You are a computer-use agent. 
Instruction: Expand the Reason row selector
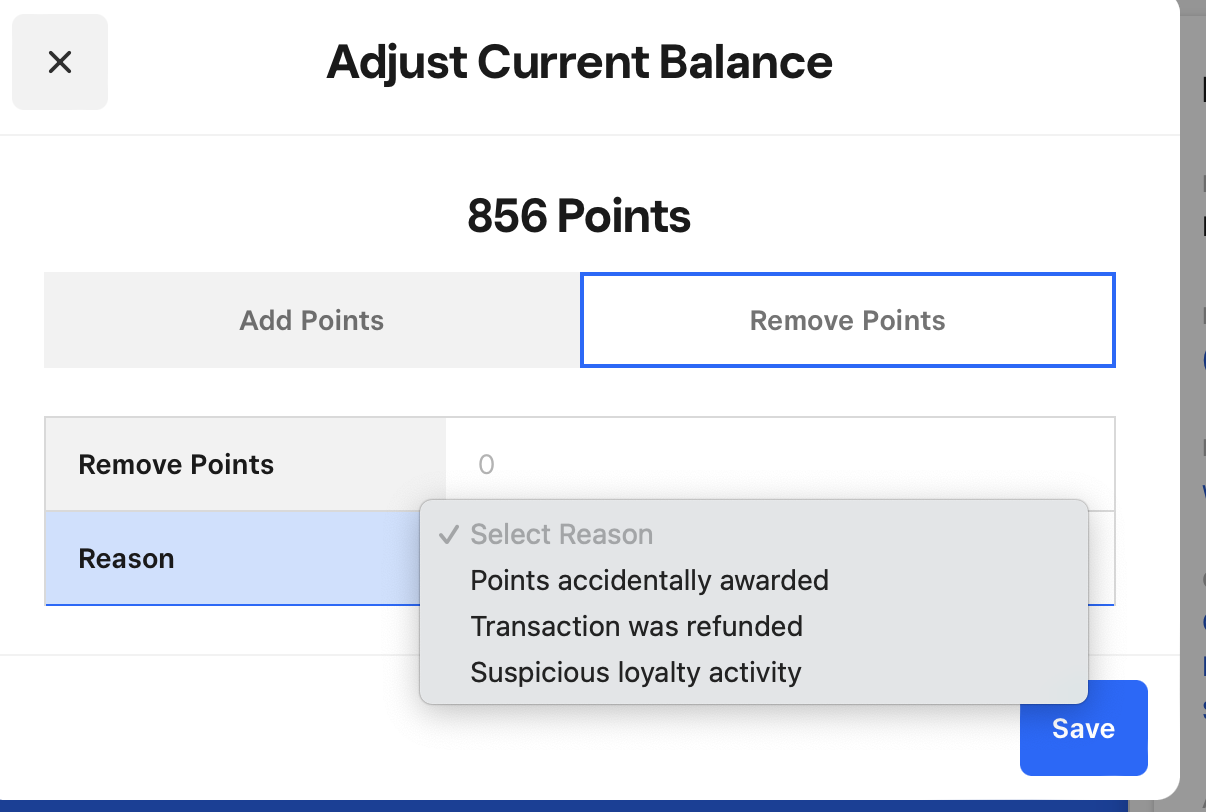(x=780, y=558)
